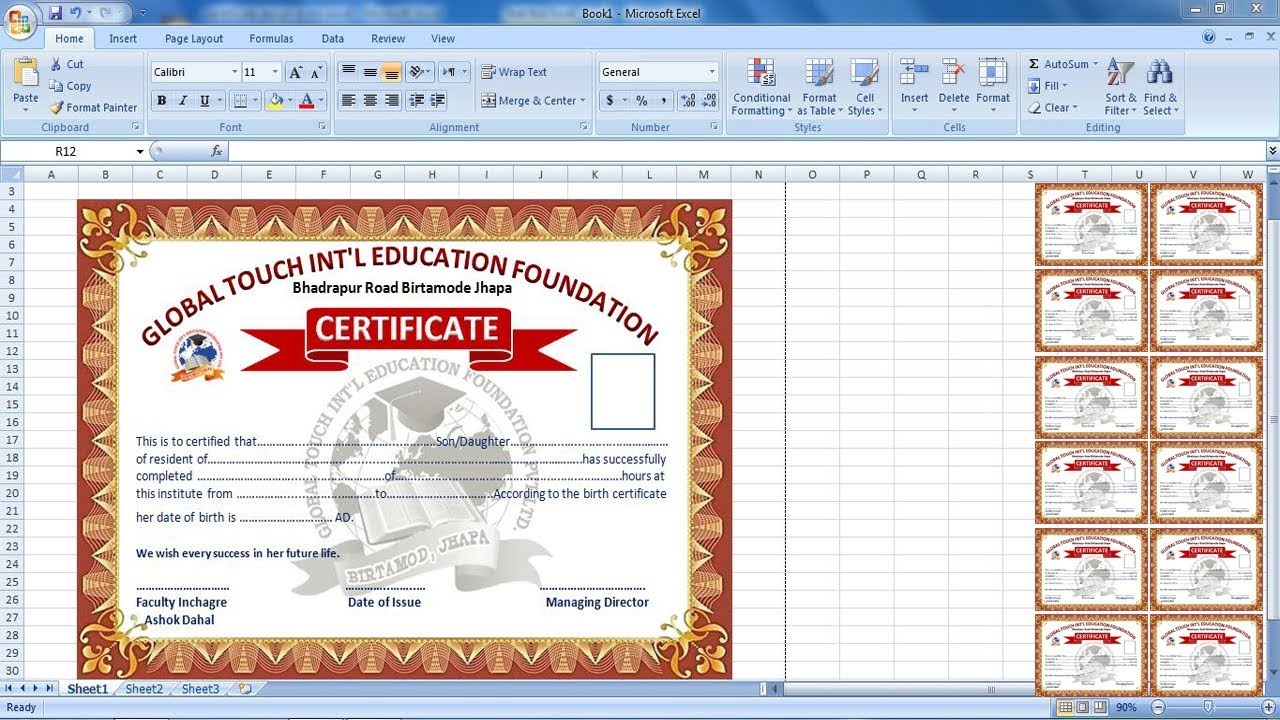Expand the Name Box dropdown
This screenshot has width=1280, height=720.
[x=140, y=151]
